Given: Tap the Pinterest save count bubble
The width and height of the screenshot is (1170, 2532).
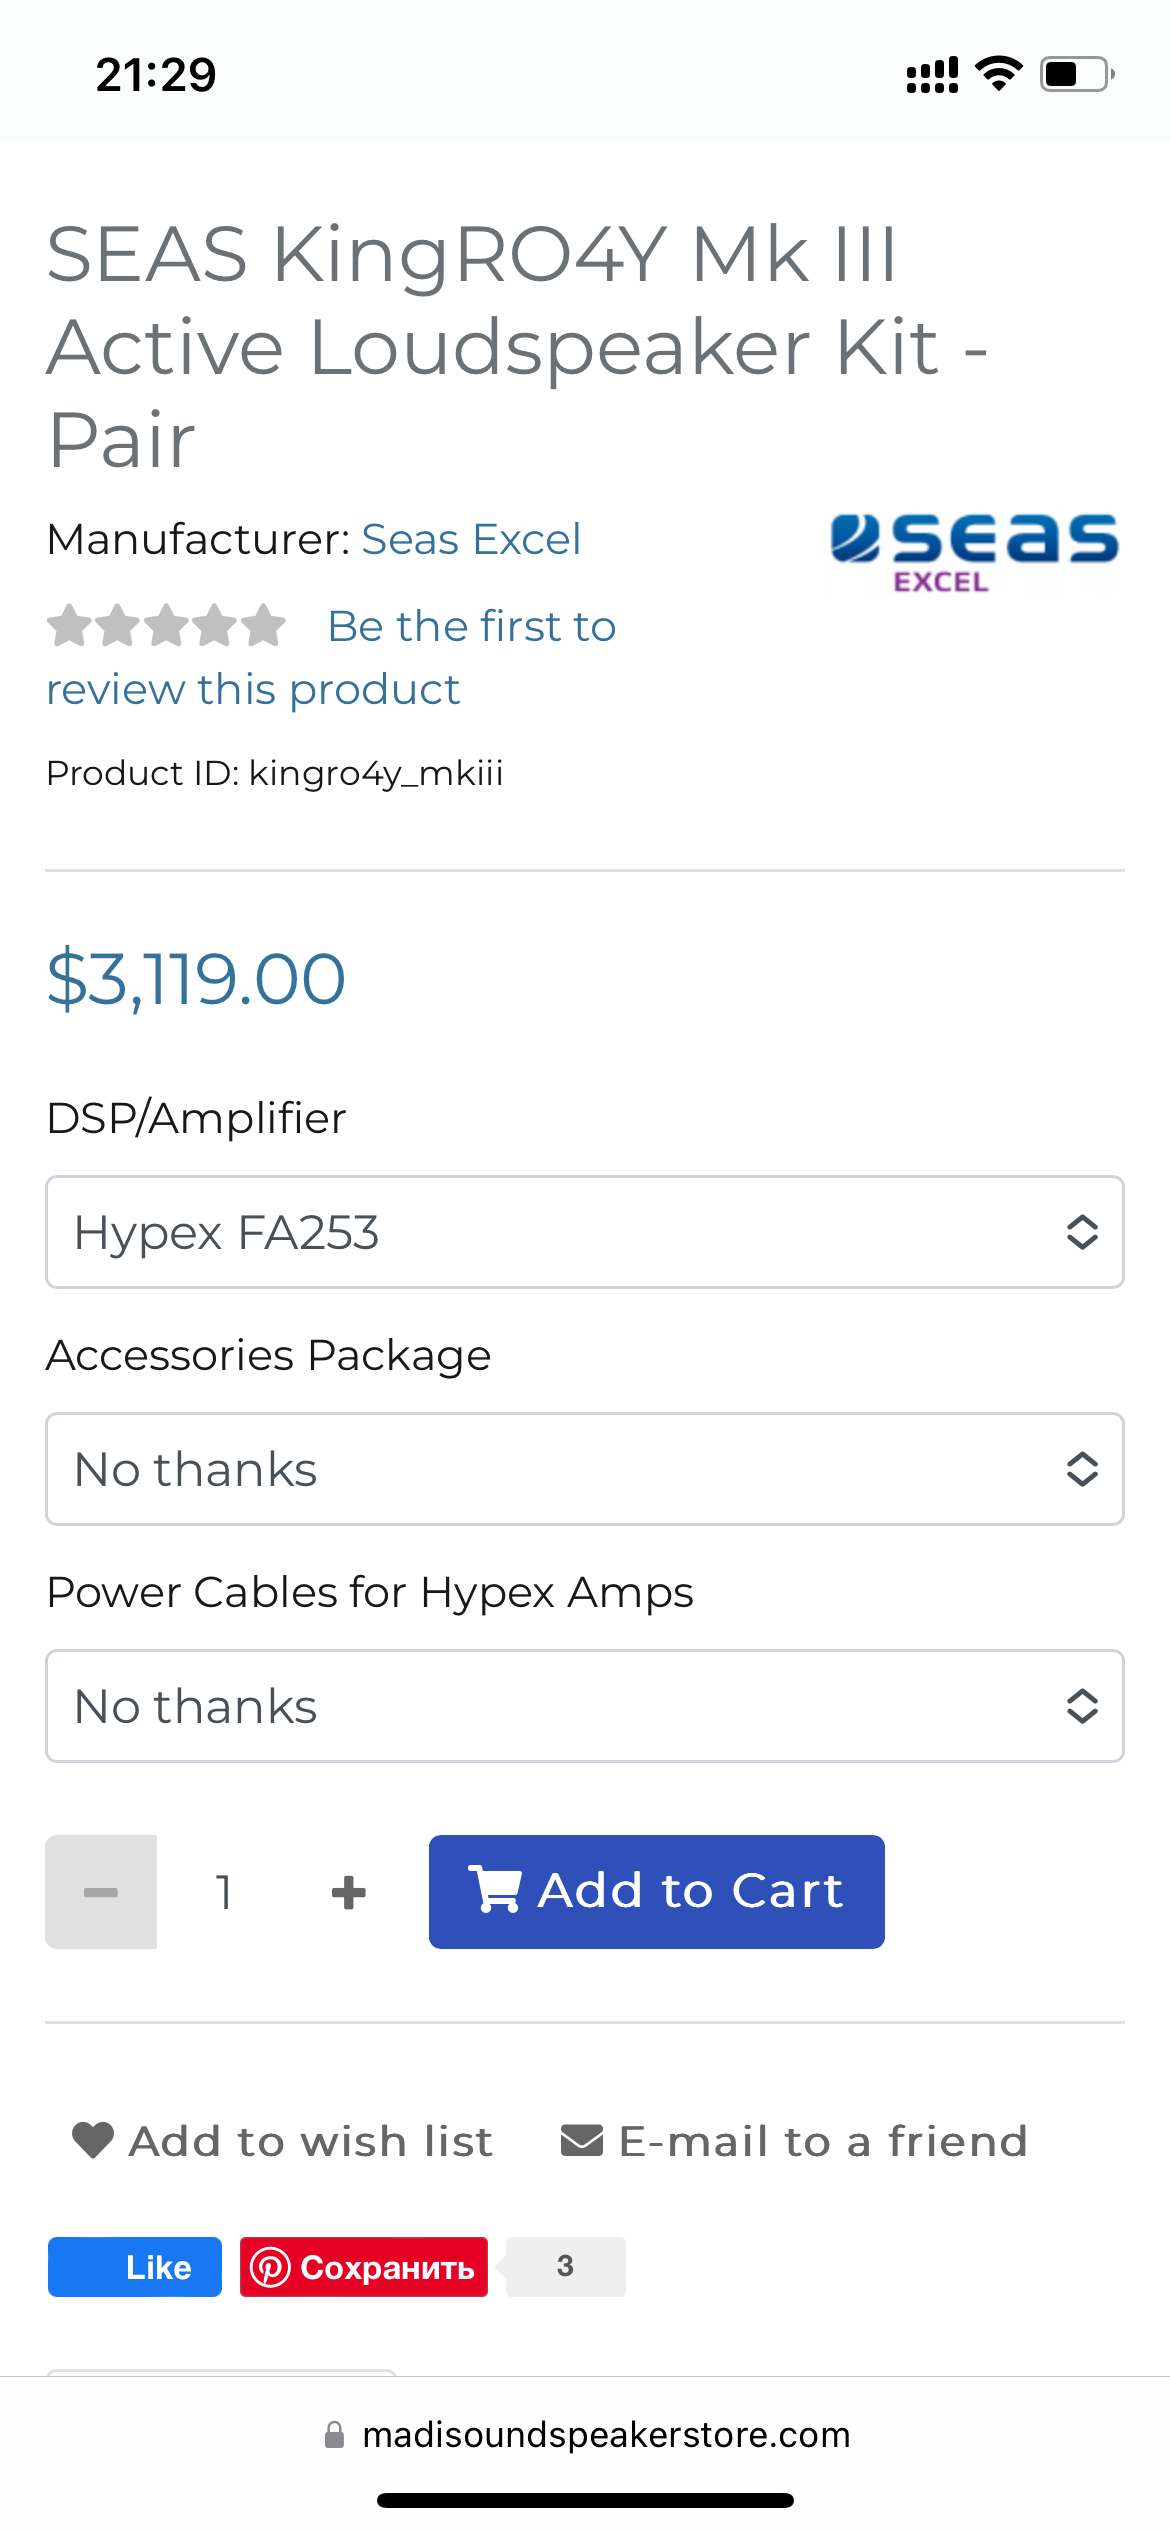Looking at the screenshot, I should [x=565, y=2266].
